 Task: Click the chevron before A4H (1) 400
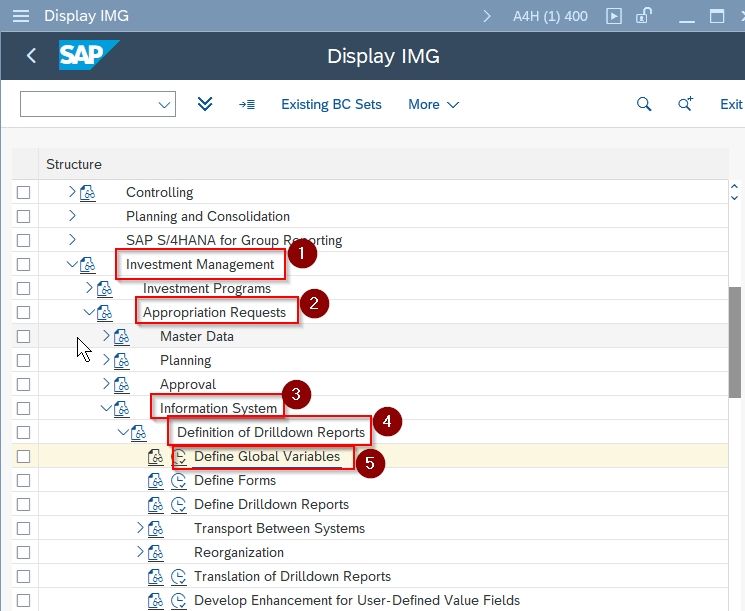pos(487,16)
